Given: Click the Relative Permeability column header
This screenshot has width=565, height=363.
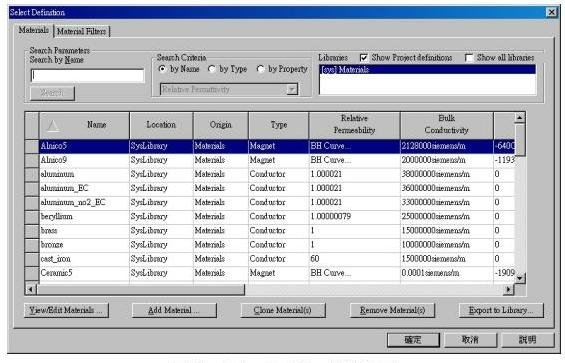Looking at the screenshot, I should pyautogui.click(x=355, y=125).
